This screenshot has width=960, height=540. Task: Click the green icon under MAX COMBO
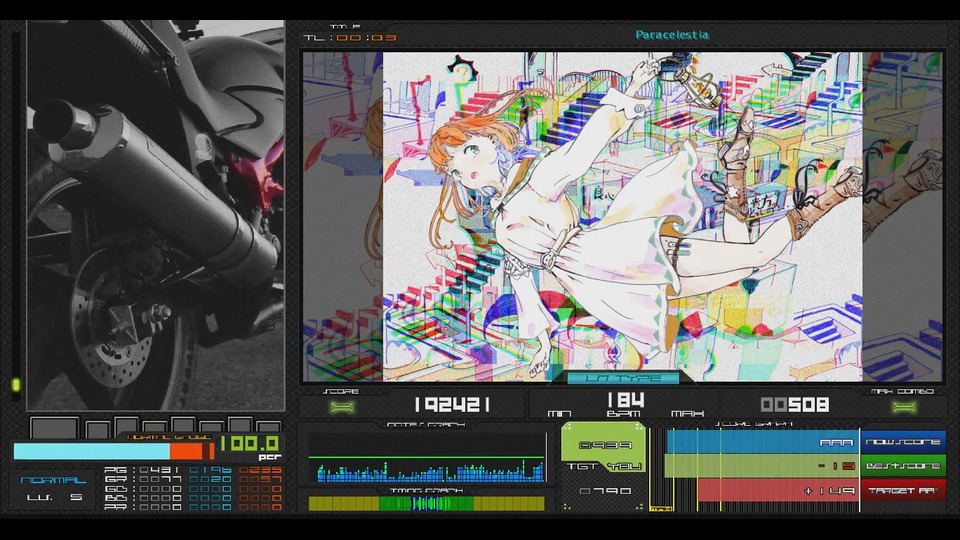point(904,407)
